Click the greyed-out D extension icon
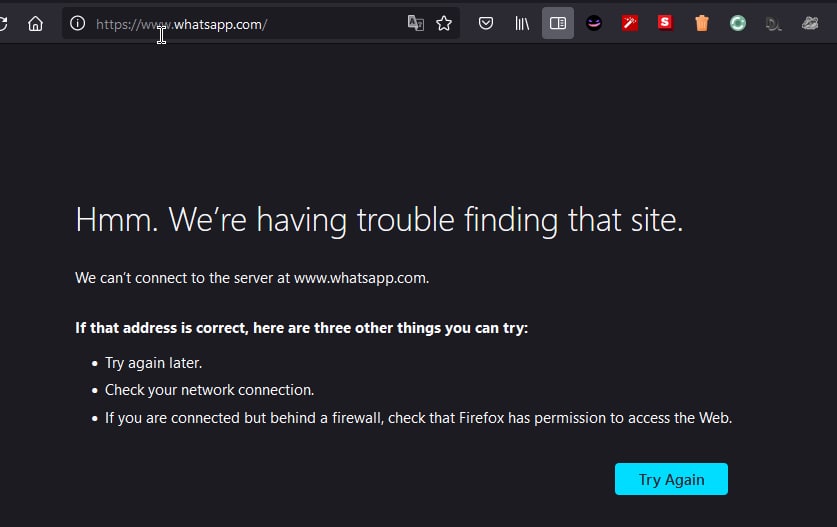The height and width of the screenshot is (527, 837). coord(773,23)
